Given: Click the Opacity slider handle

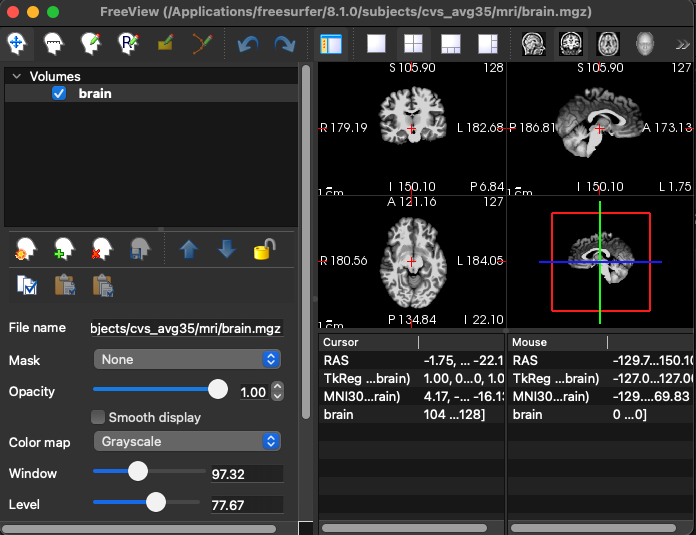Looking at the screenshot, I should [217, 390].
